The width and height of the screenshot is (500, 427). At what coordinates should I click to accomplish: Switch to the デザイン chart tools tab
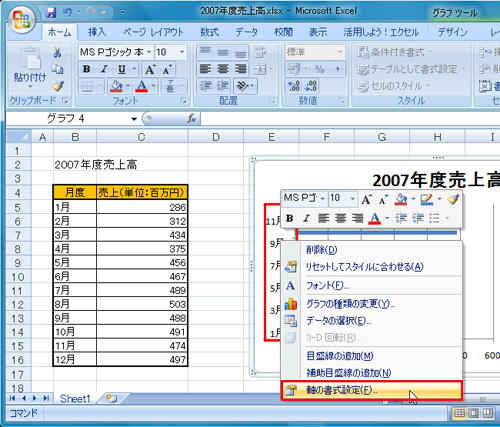452,32
